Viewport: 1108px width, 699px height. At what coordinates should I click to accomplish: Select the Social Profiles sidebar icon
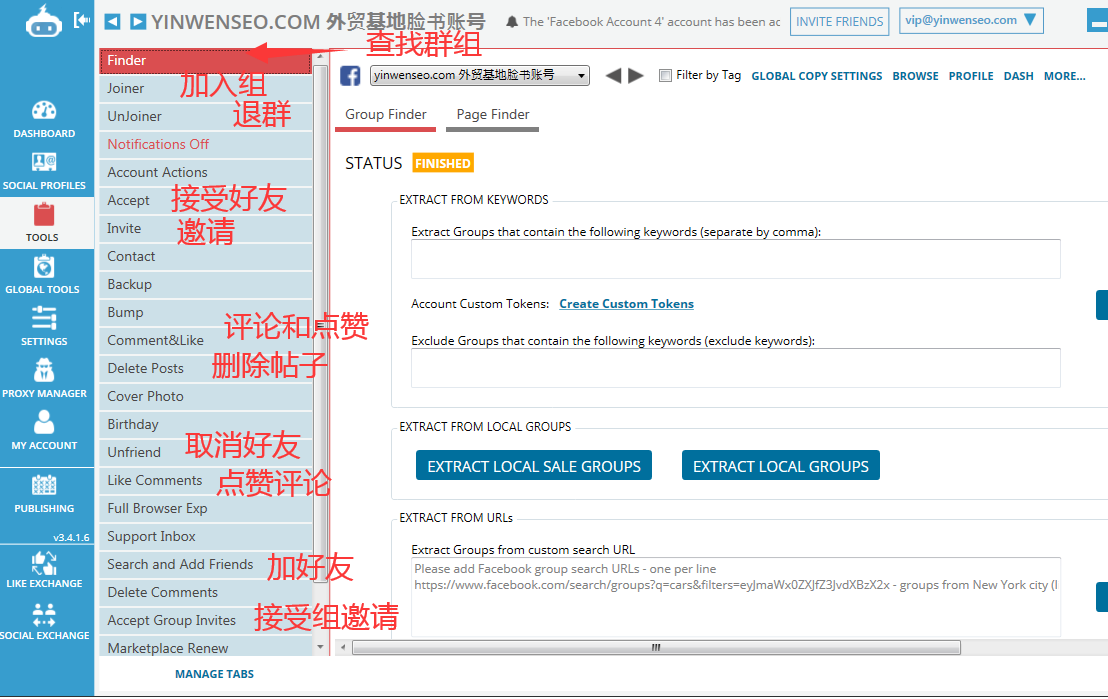pyautogui.click(x=44, y=163)
